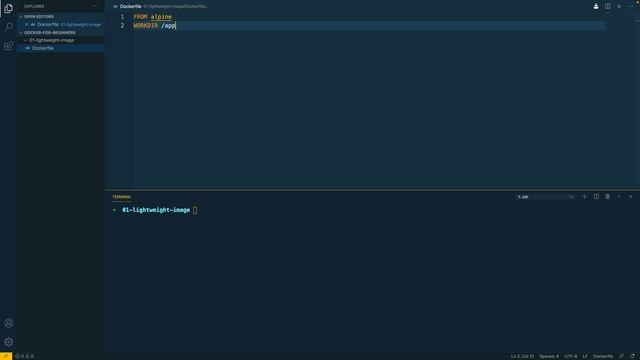
Task: Open notifications bell in status bar
Action: [x=632, y=356]
